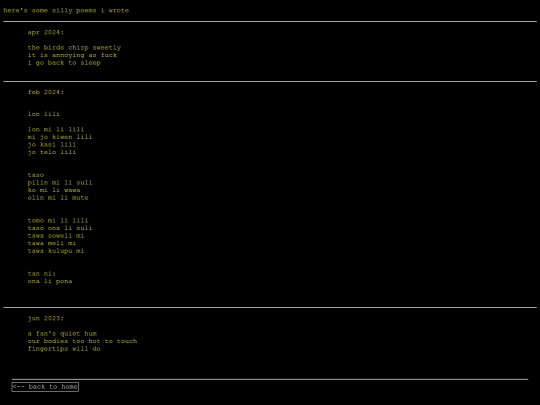Click line 'i go back to sleep'
The height and width of the screenshot is (405, 540).
tap(64, 63)
